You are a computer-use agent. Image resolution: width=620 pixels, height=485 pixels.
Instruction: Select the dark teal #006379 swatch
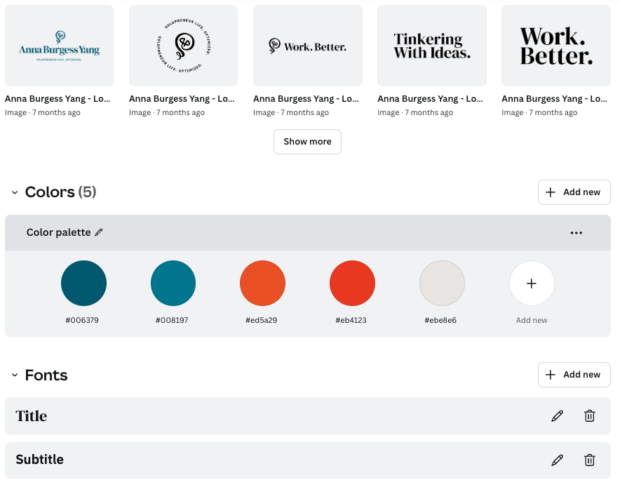[x=83, y=283]
